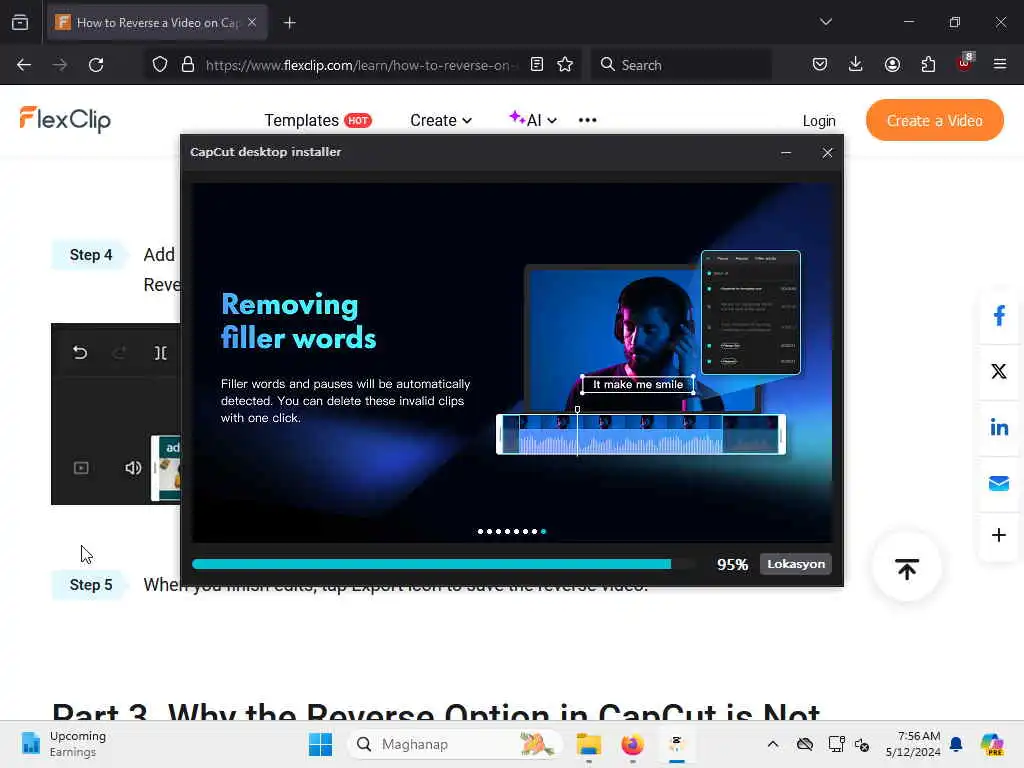Click the OneDrive cloud tray icon

click(x=805, y=744)
